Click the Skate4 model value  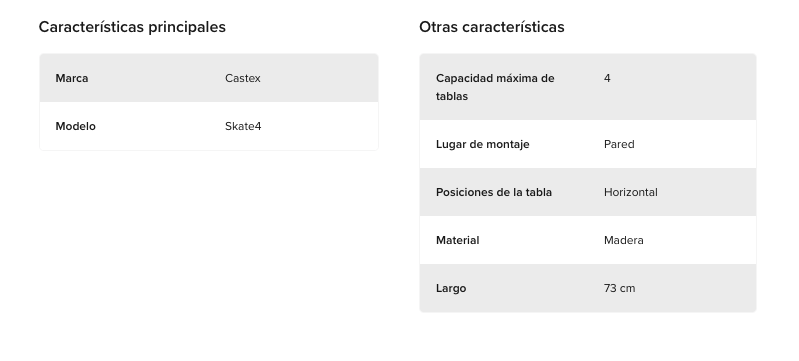click(x=243, y=126)
